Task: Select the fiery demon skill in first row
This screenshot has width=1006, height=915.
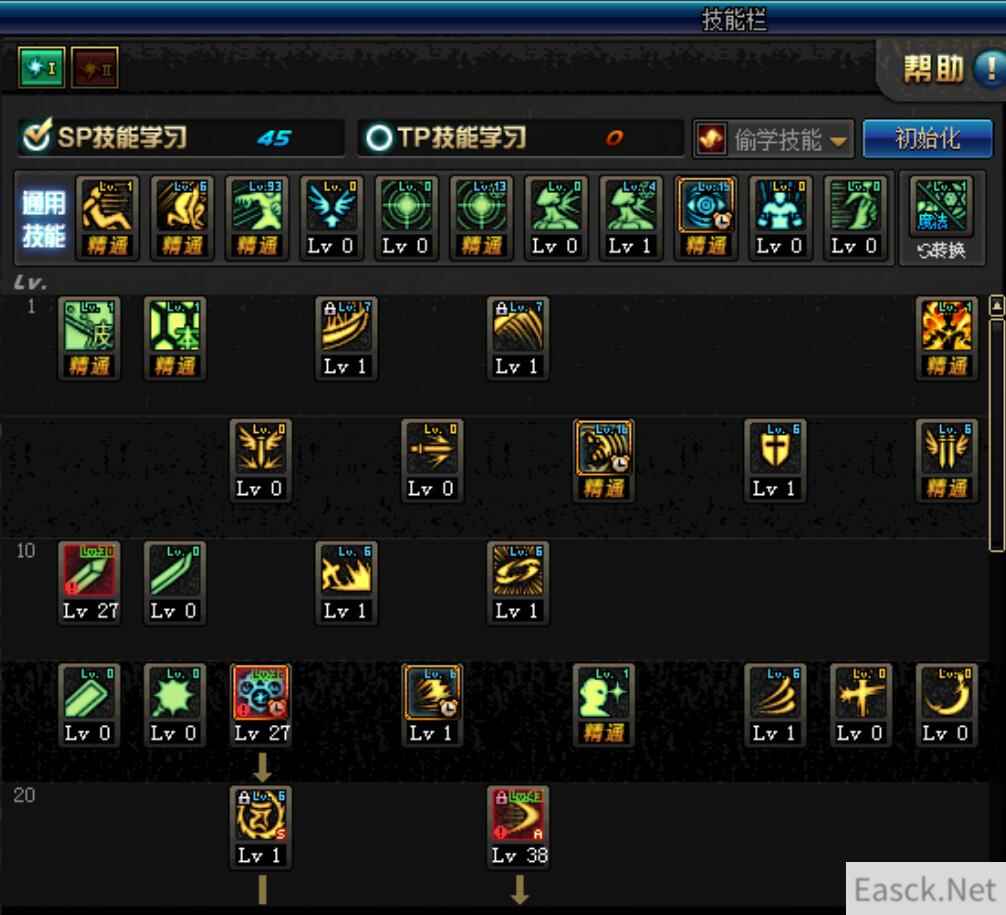Action: (x=946, y=326)
